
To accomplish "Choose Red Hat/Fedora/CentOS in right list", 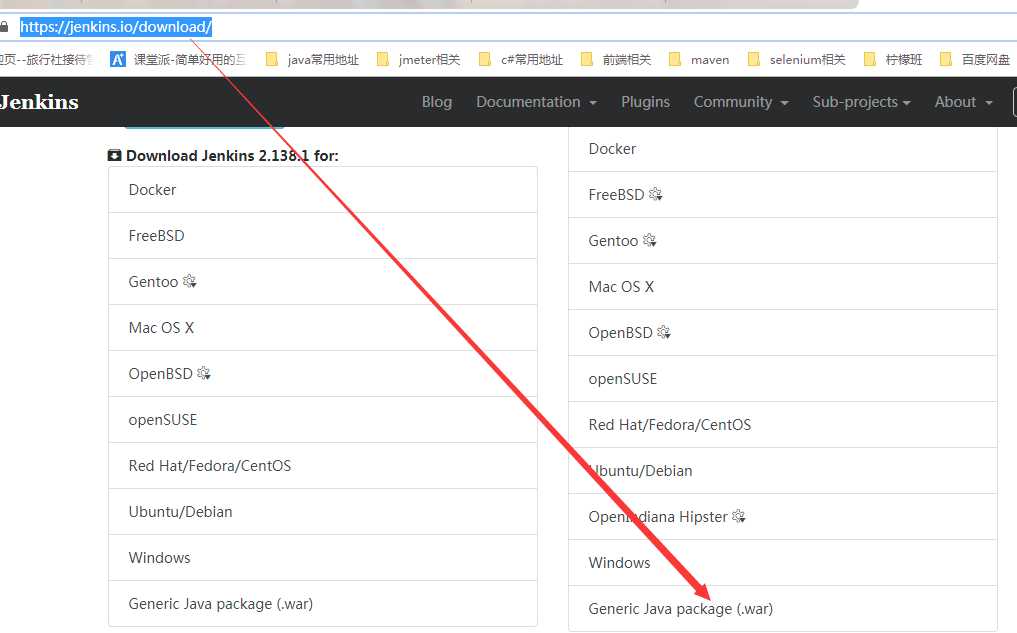I will pyautogui.click(x=783, y=425).
